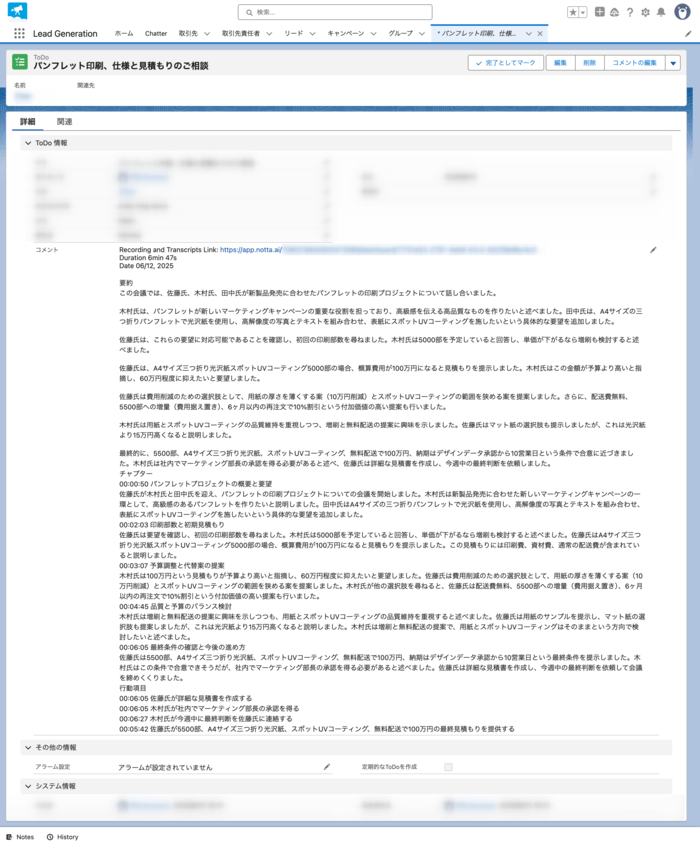Open History in the utility bar
Viewport: 700px width, 847px height.
coord(62,837)
